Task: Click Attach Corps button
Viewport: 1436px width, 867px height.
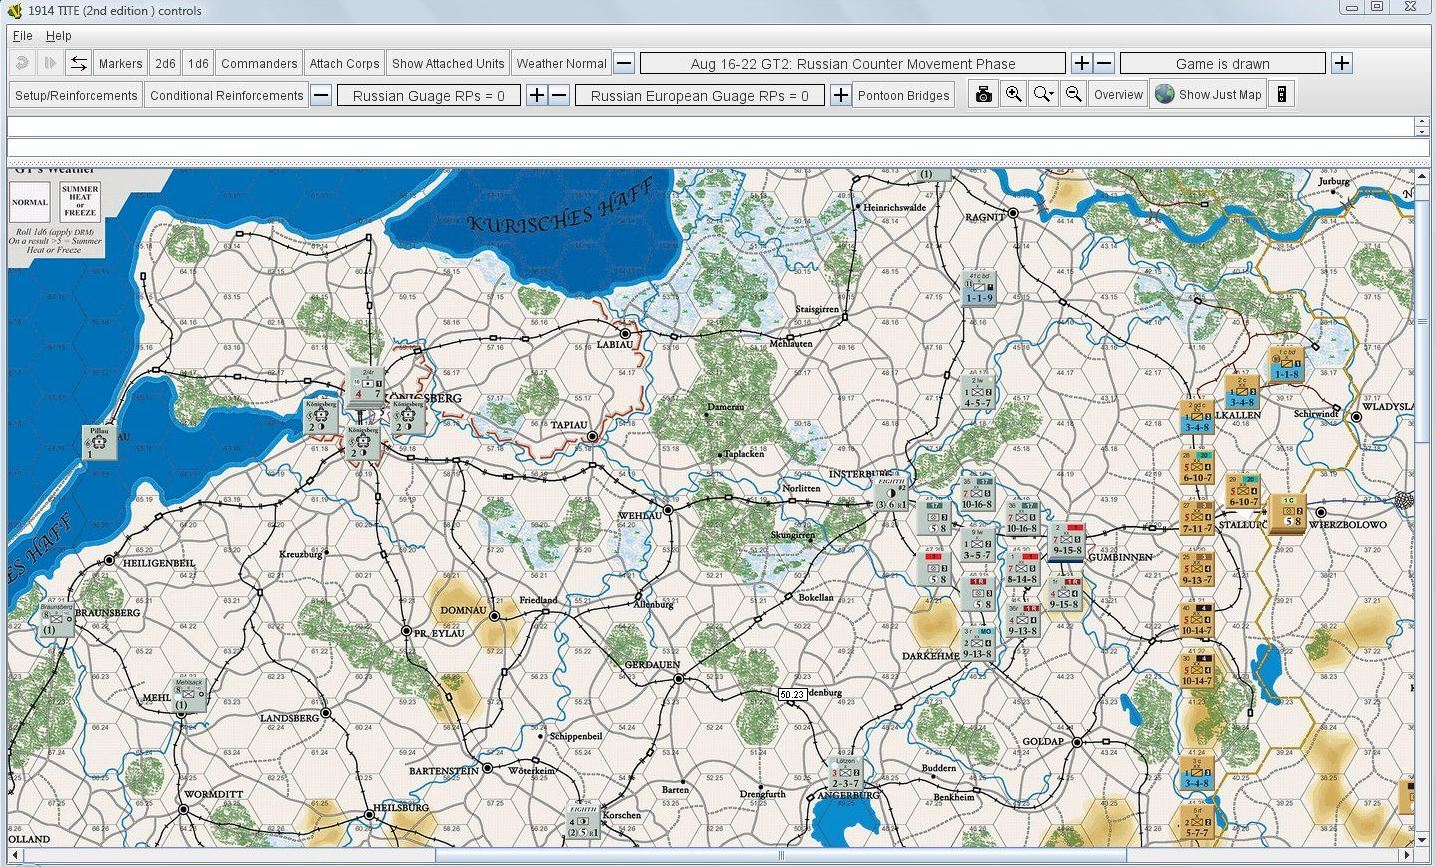Action: [344, 63]
